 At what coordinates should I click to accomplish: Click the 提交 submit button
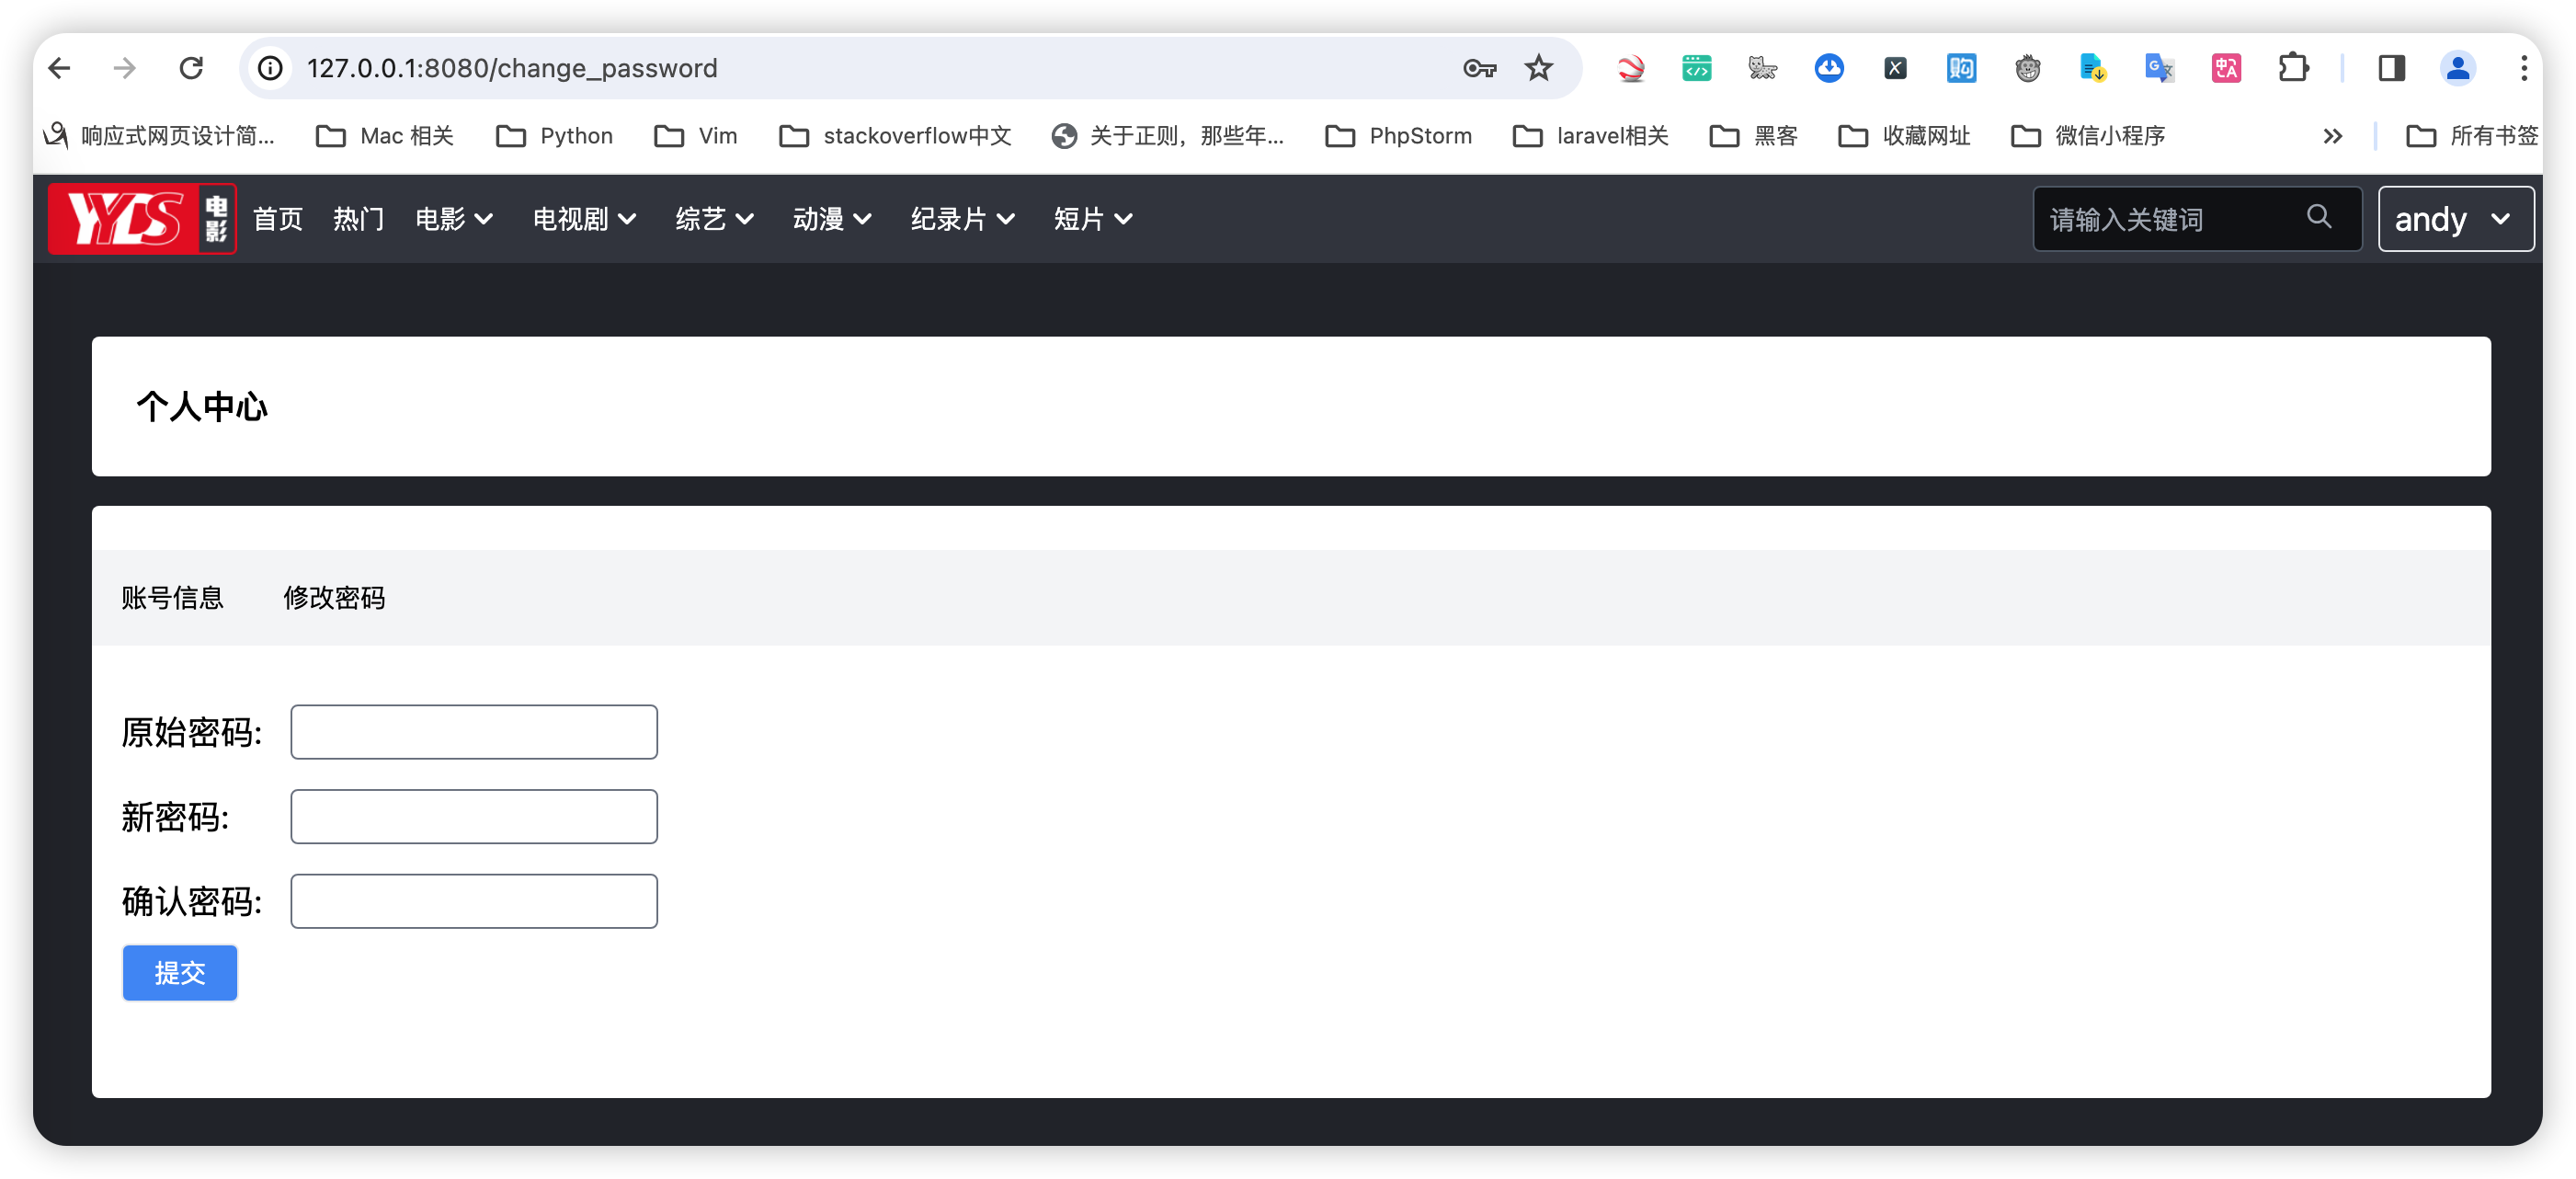[179, 971]
